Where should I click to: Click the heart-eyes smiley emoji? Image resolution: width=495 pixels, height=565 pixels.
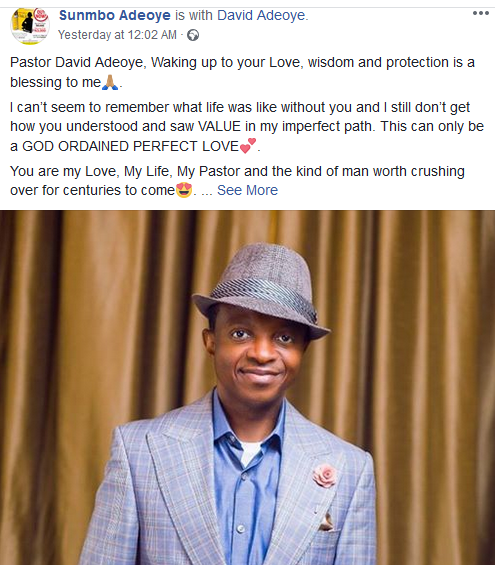184,190
